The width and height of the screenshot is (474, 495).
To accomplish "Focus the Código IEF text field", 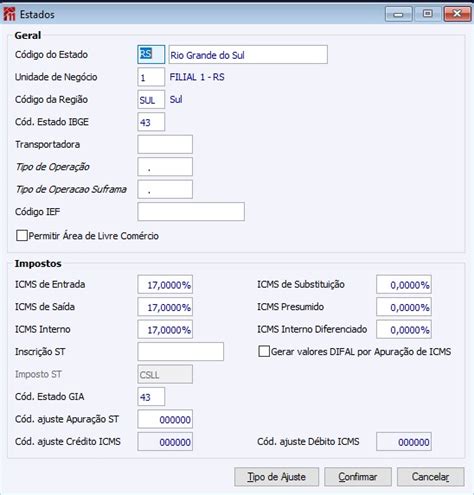I will (191, 212).
